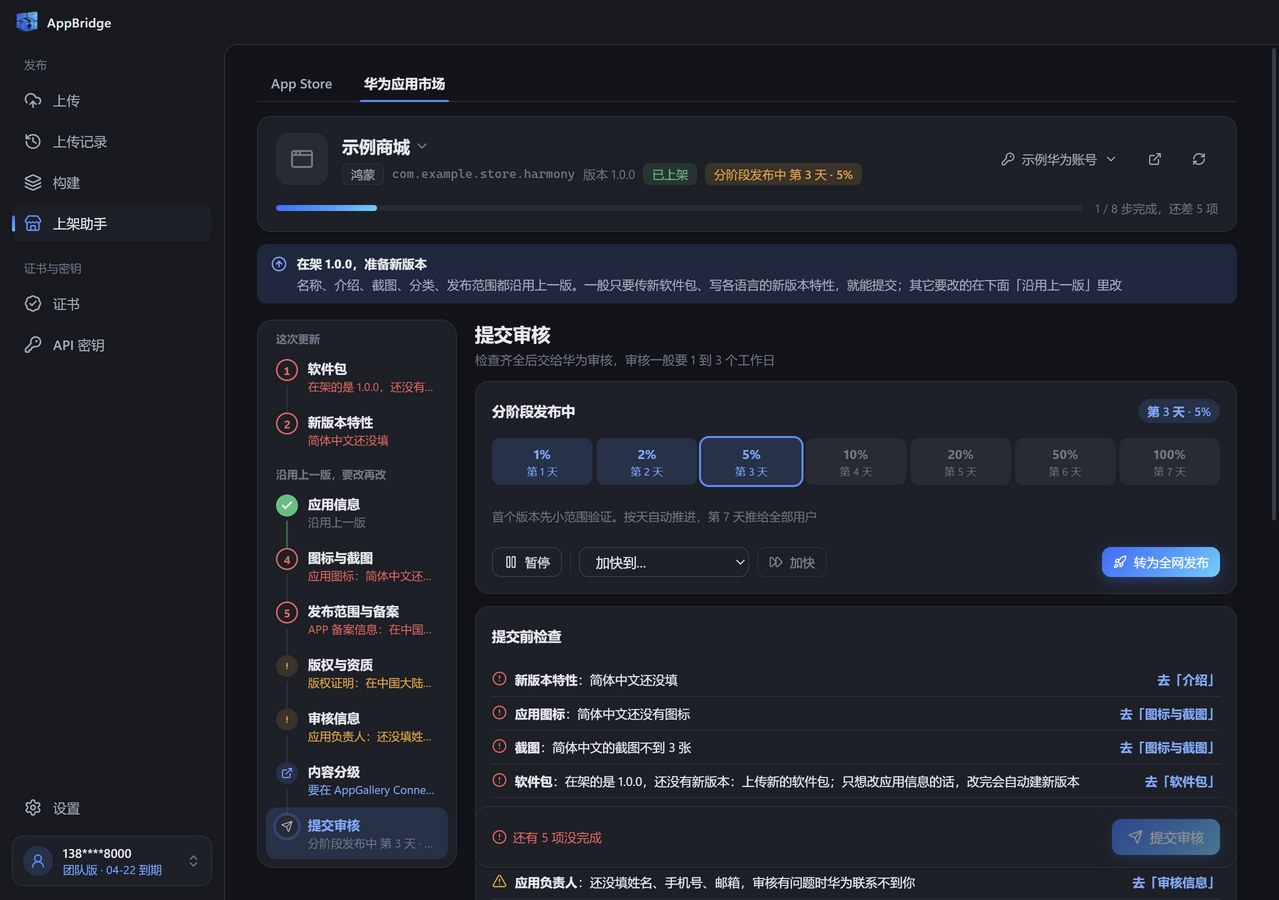Follow 去「图标与截图」 link for 截图
This screenshot has width=1279, height=900.
pyautogui.click(x=1167, y=747)
